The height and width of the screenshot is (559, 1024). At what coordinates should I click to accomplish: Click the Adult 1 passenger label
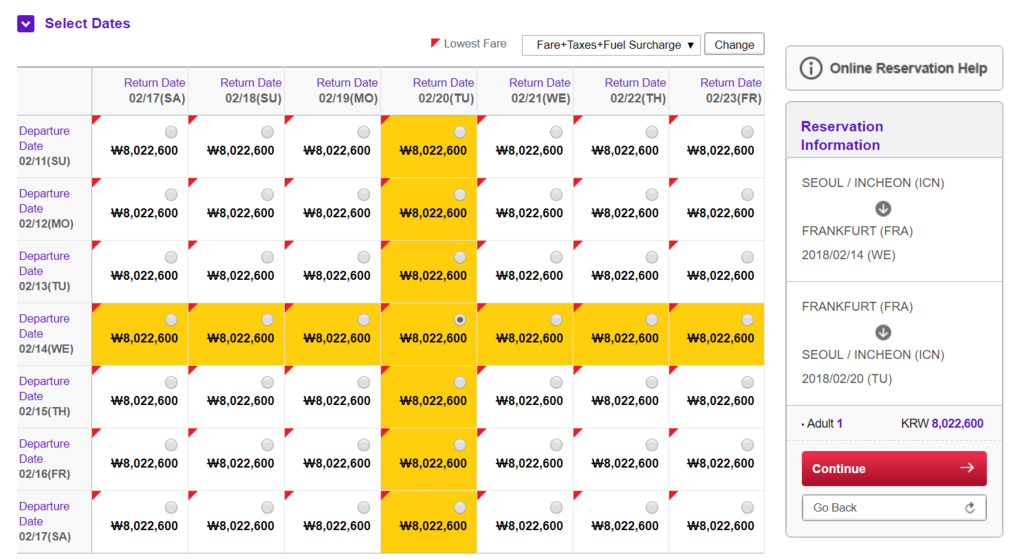pos(824,423)
